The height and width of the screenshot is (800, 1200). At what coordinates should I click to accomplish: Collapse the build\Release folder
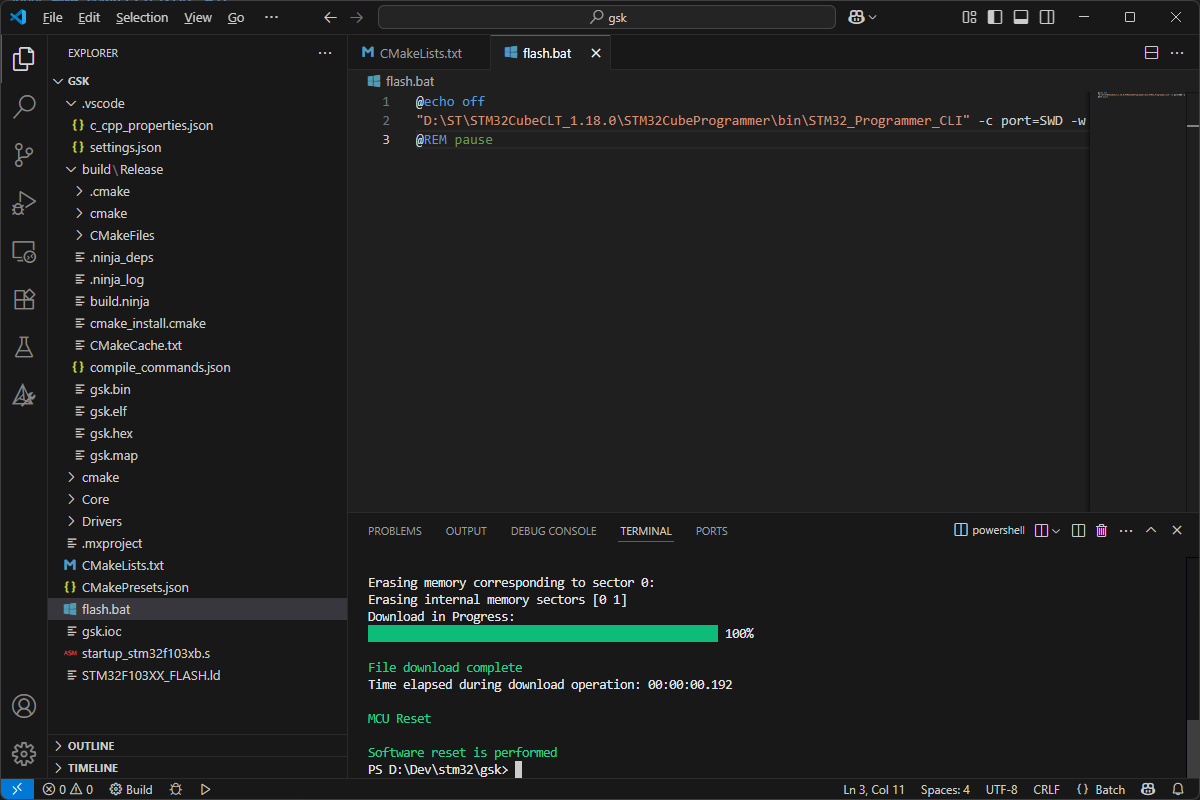click(x=71, y=169)
